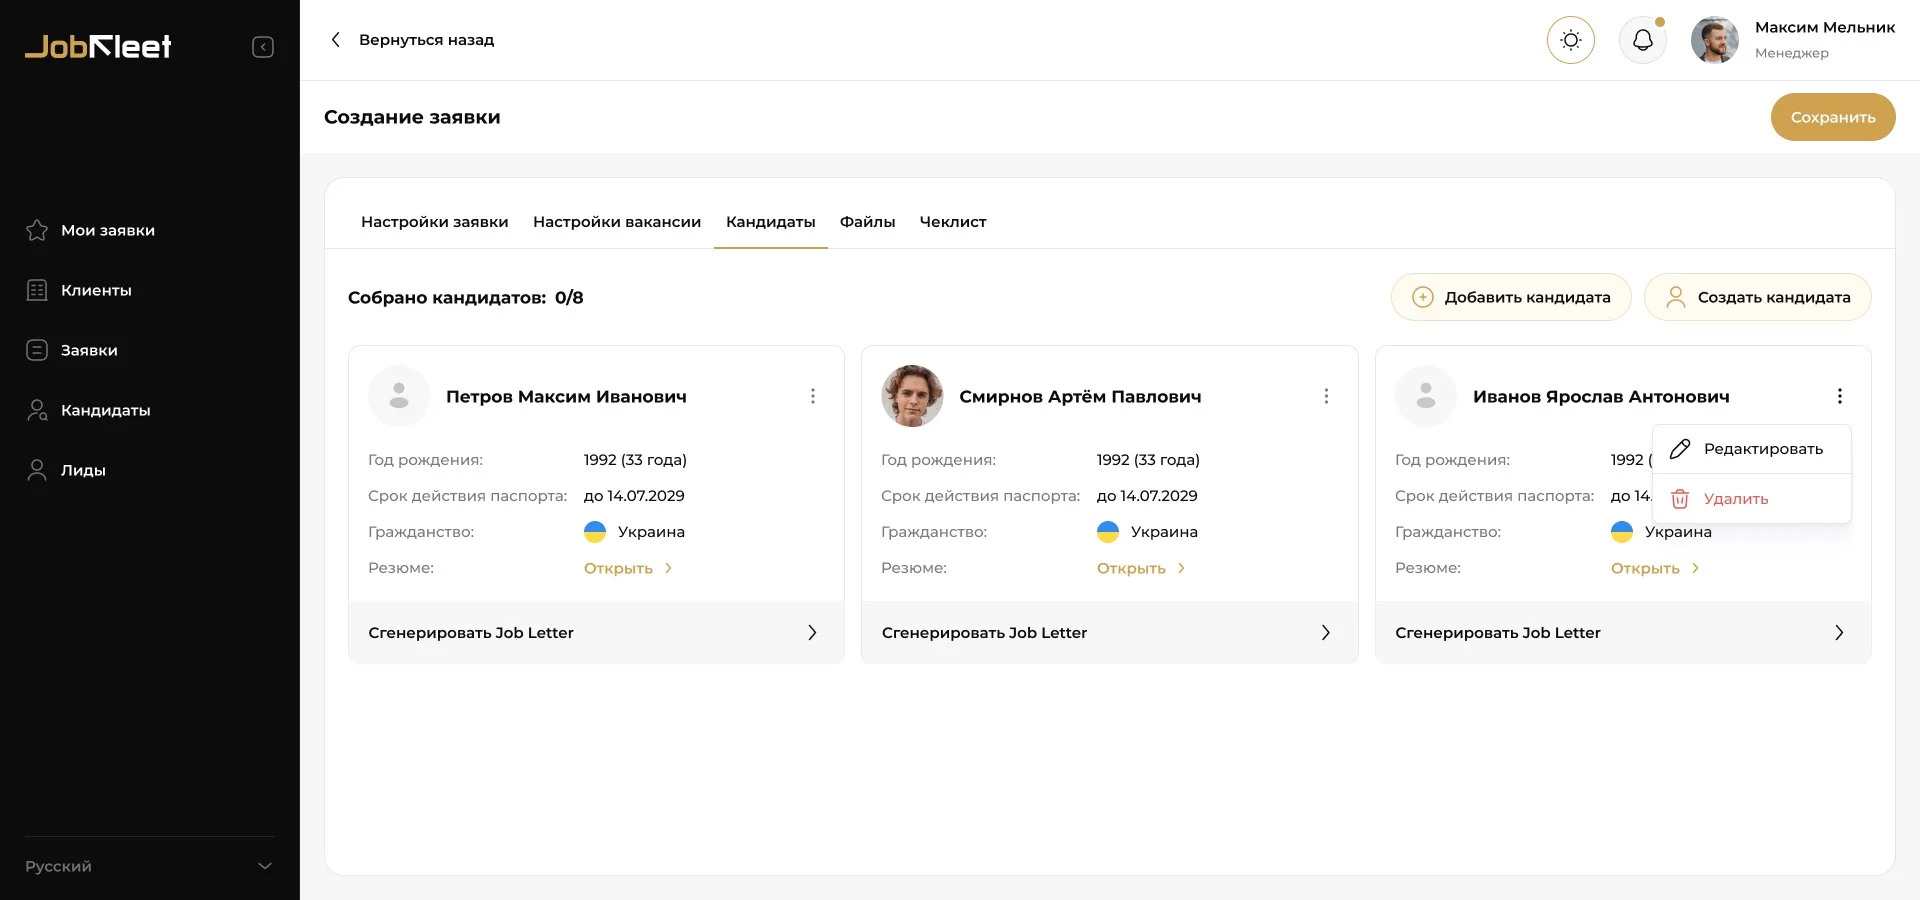
Task: Open Клиенты section in sidebar
Action: [96, 290]
